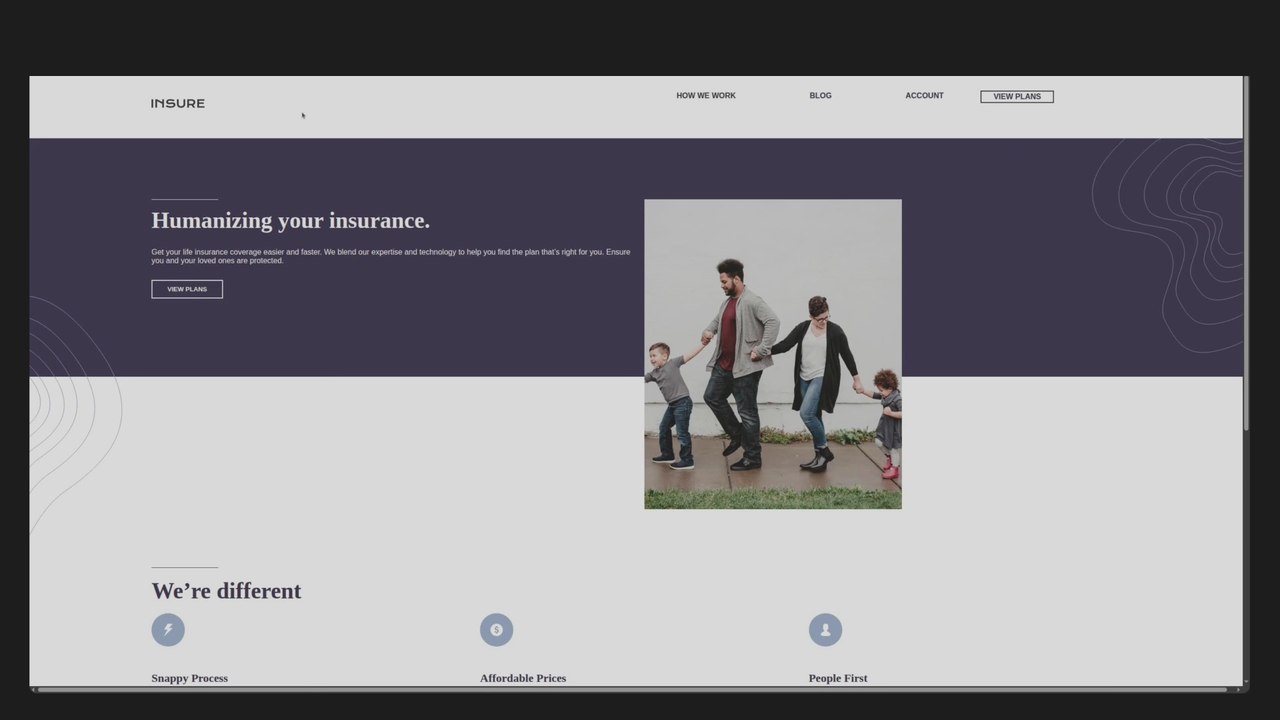Click the 'People First' heading text
The width and height of the screenshot is (1280, 720).
click(x=838, y=678)
